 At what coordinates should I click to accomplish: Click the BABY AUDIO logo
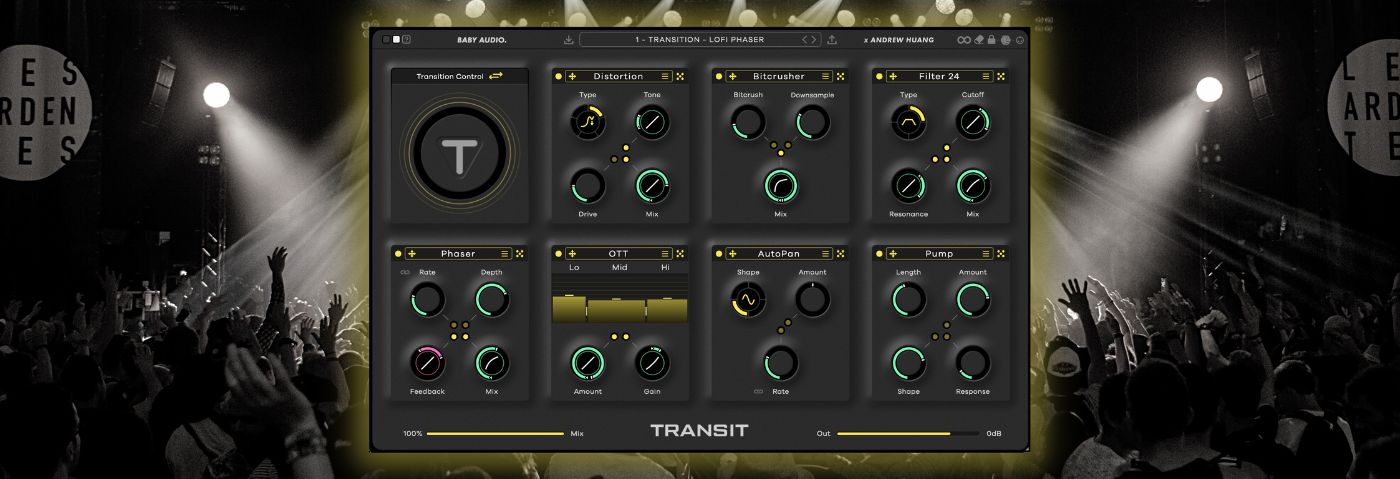click(x=482, y=40)
